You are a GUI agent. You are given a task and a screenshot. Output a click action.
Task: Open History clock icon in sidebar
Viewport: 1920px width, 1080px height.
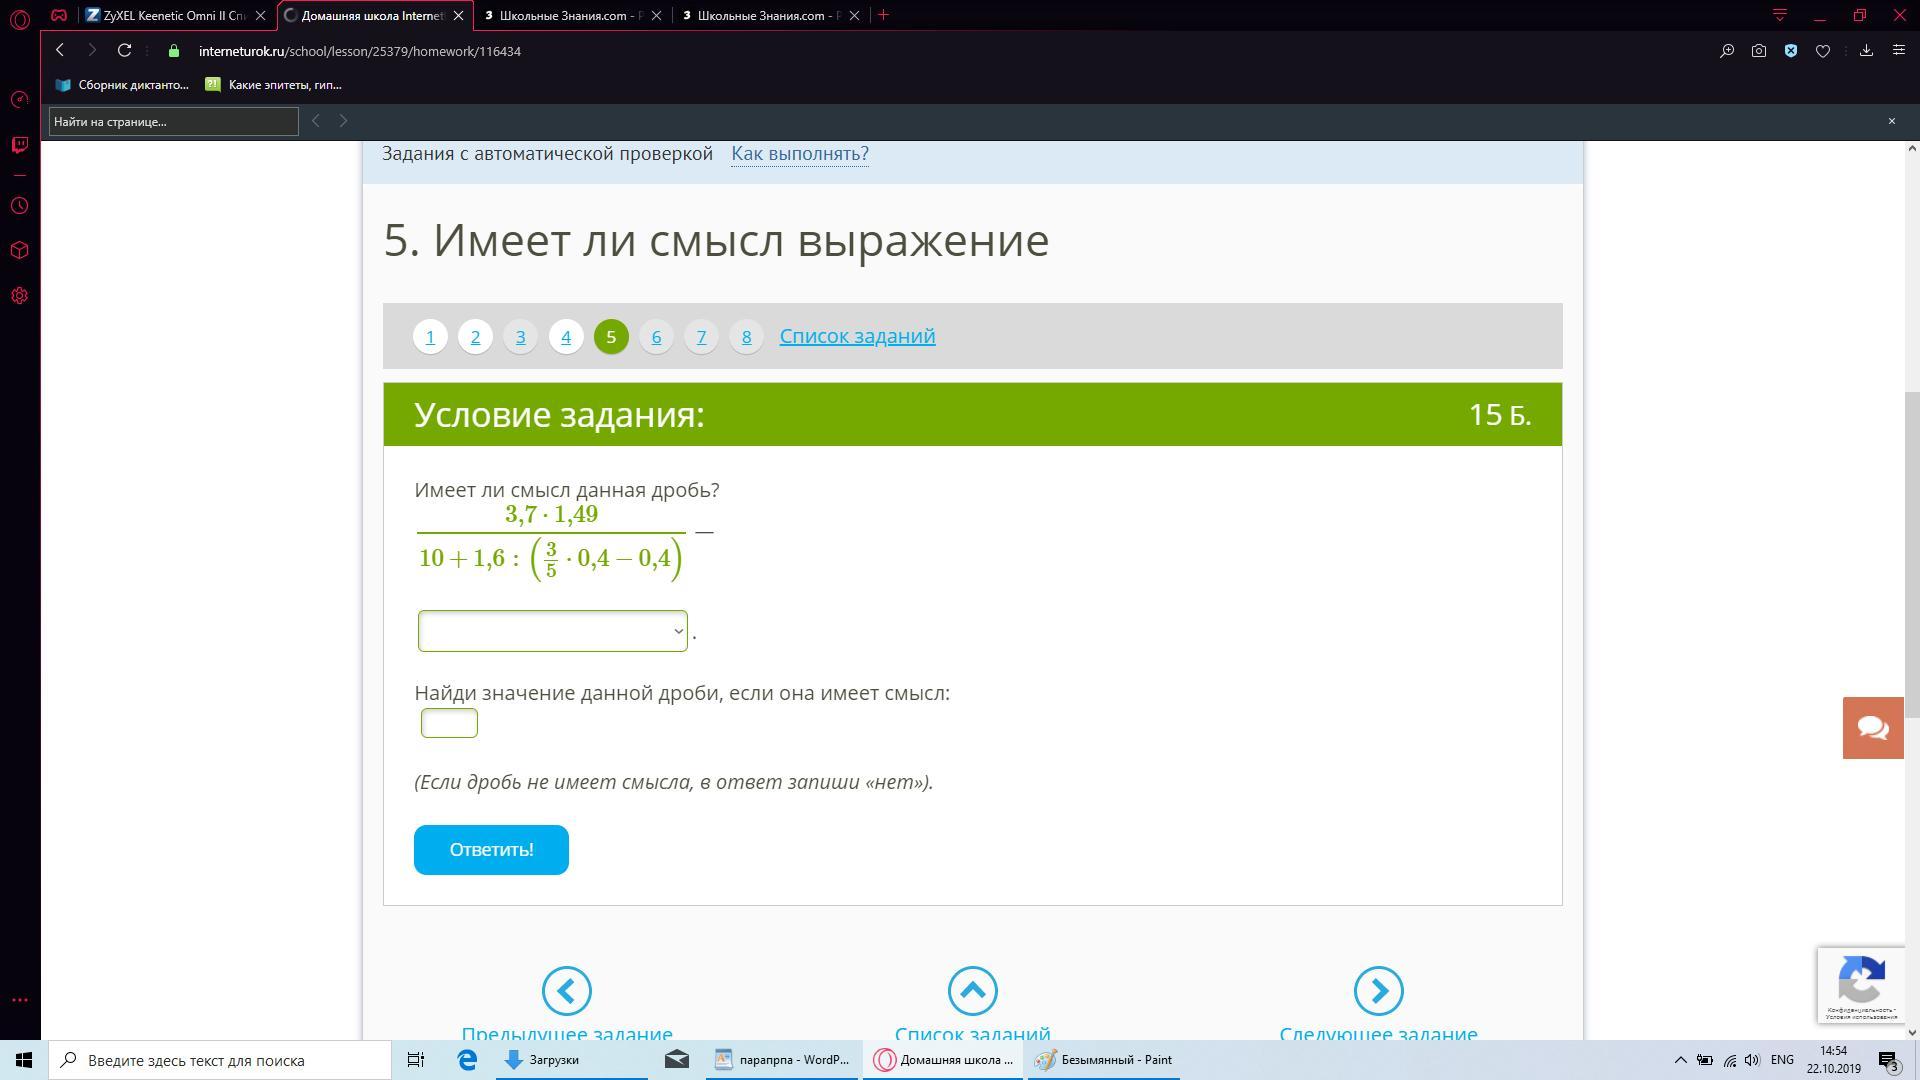[x=19, y=206]
